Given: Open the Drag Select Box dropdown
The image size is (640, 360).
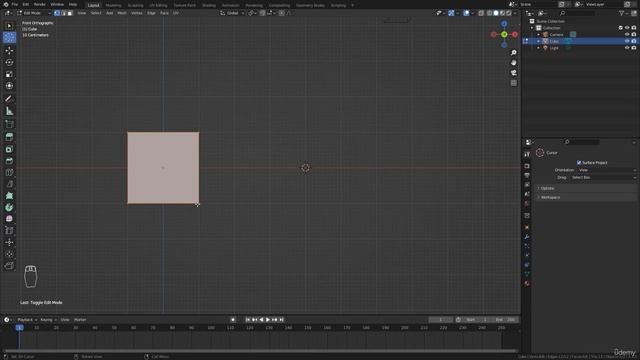Looking at the screenshot, I should tap(604, 178).
